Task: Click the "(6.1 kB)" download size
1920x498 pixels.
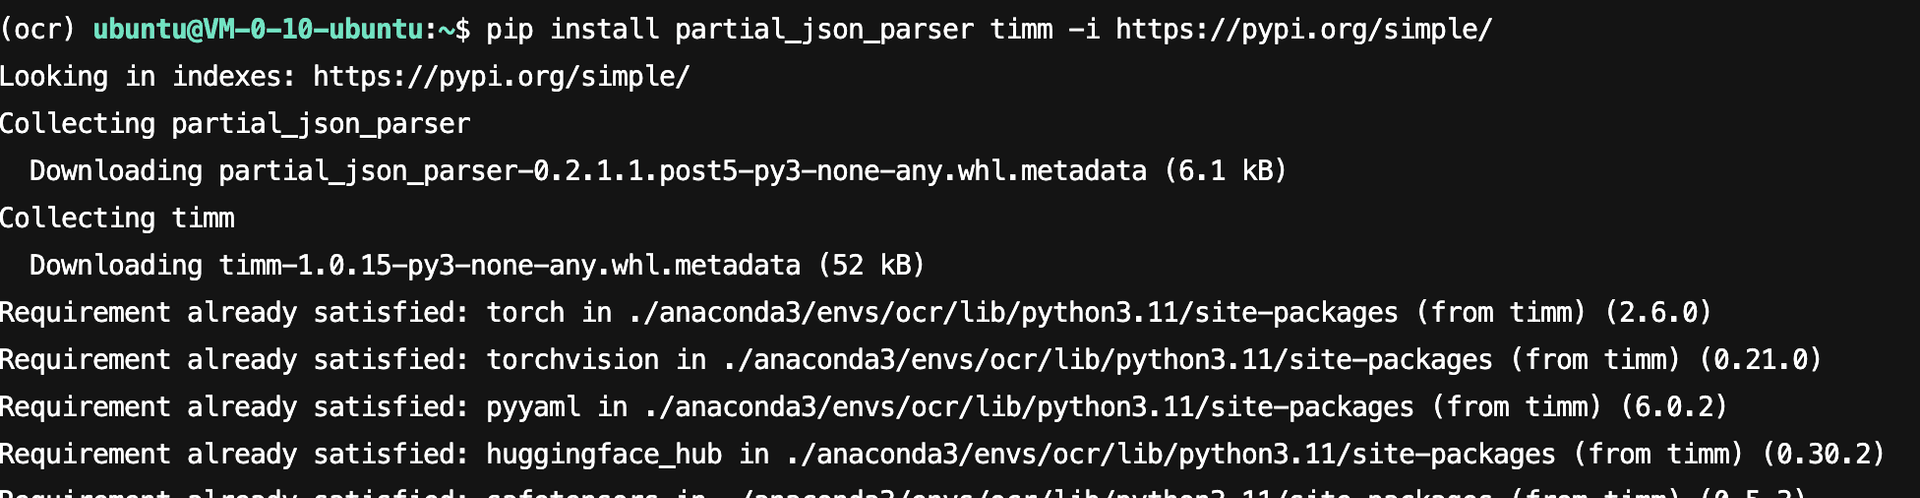Action: pos(1225,171)
